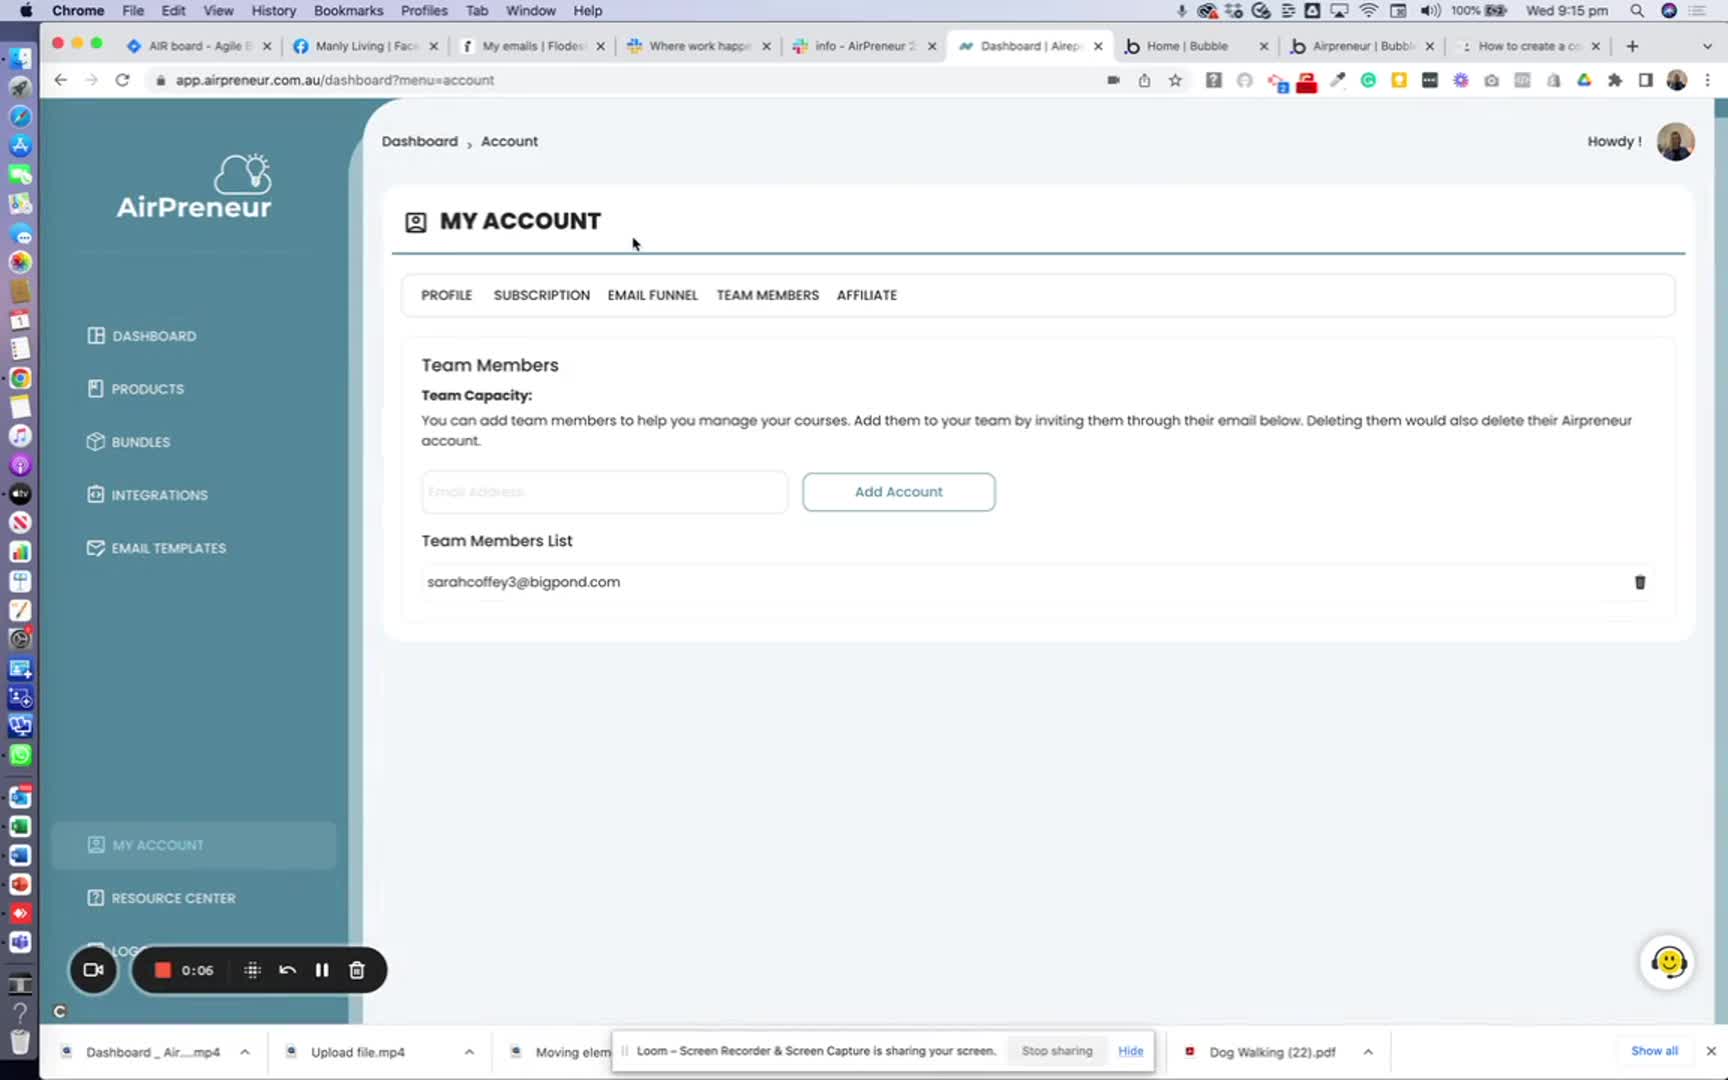Open the Dog Walking (22).pdf download
The image size is (1728, 1080).
click(1270, 1052)
